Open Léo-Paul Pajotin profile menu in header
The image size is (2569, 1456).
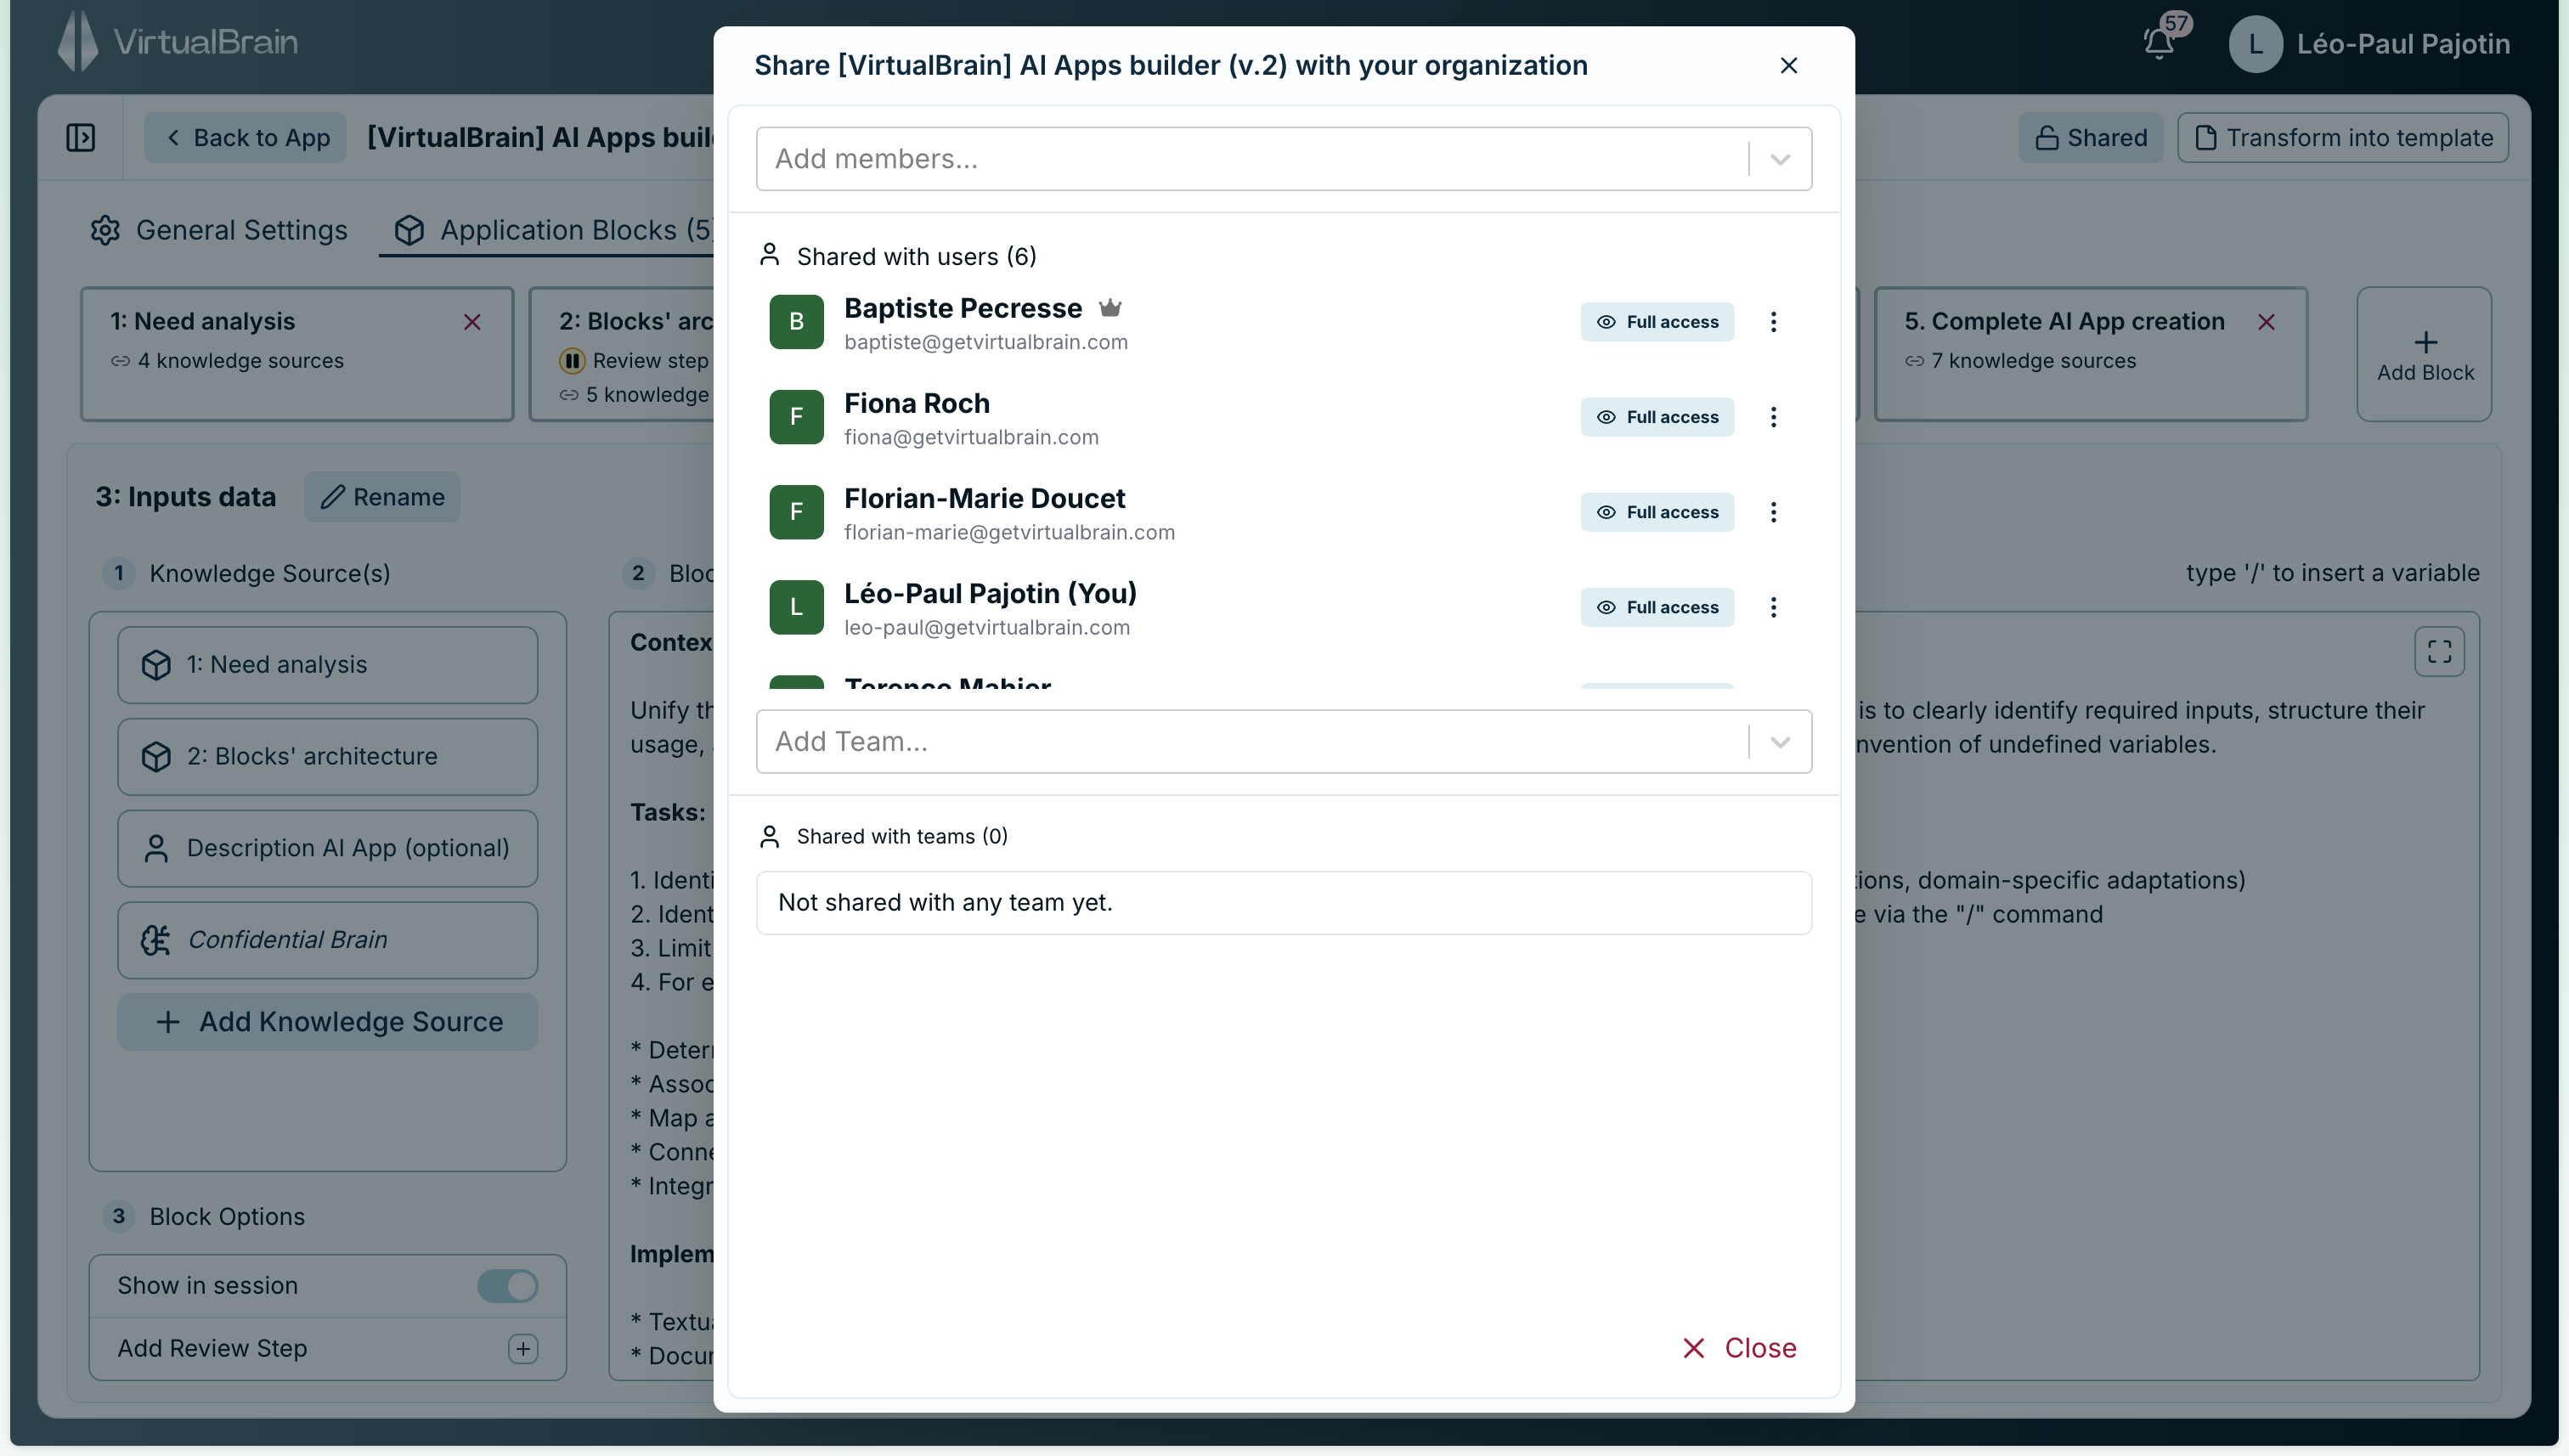coord(2369,44)
